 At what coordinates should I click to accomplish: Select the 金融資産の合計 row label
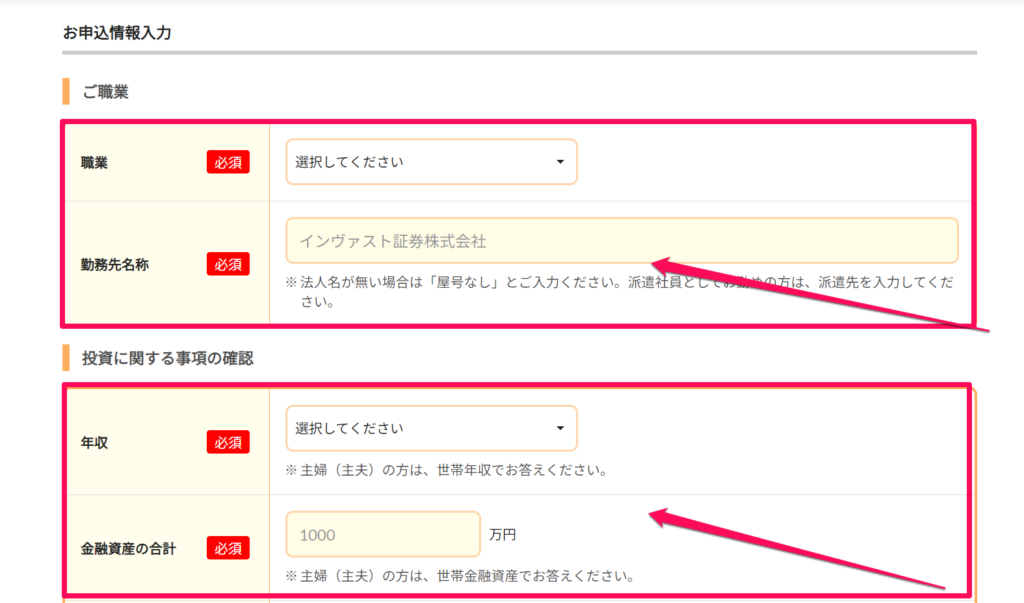[x=128, y=548]
